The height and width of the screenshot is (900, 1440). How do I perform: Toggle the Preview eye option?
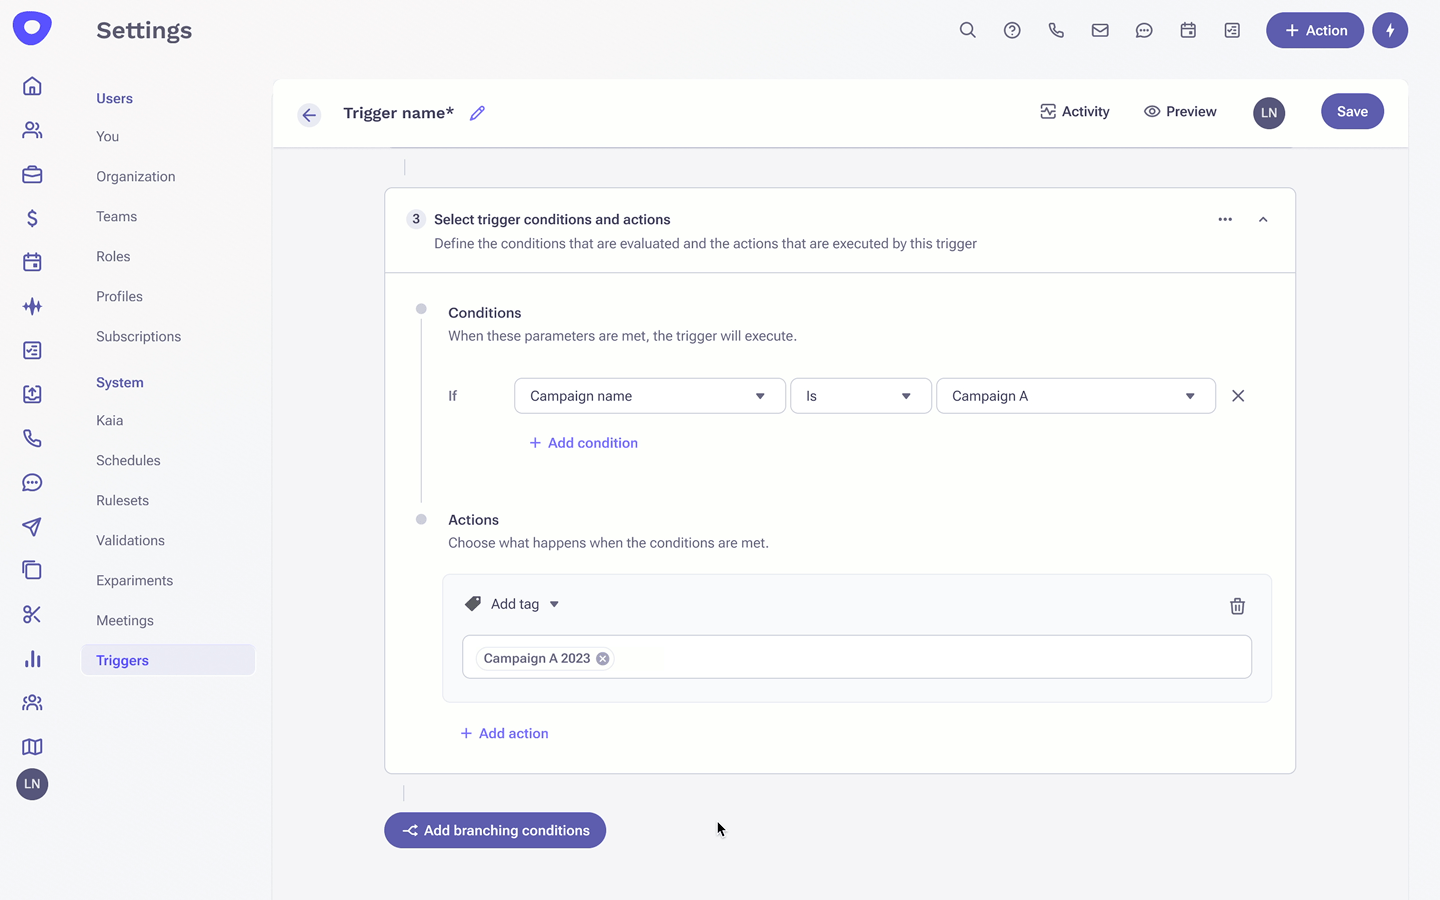point(1180,112)
